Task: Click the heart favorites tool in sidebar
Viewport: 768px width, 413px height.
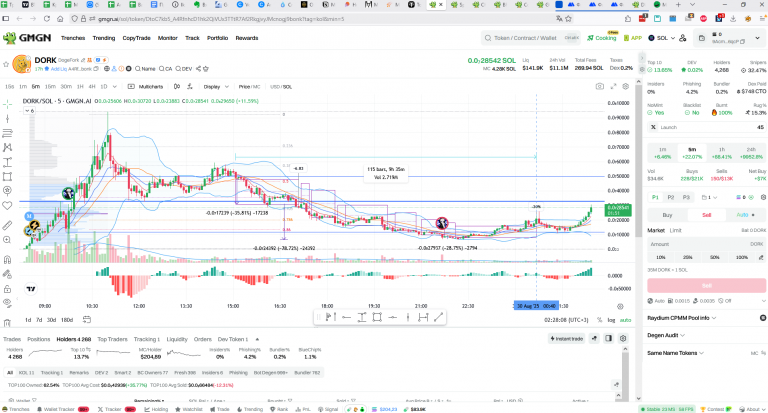Action: pos(7,205)
